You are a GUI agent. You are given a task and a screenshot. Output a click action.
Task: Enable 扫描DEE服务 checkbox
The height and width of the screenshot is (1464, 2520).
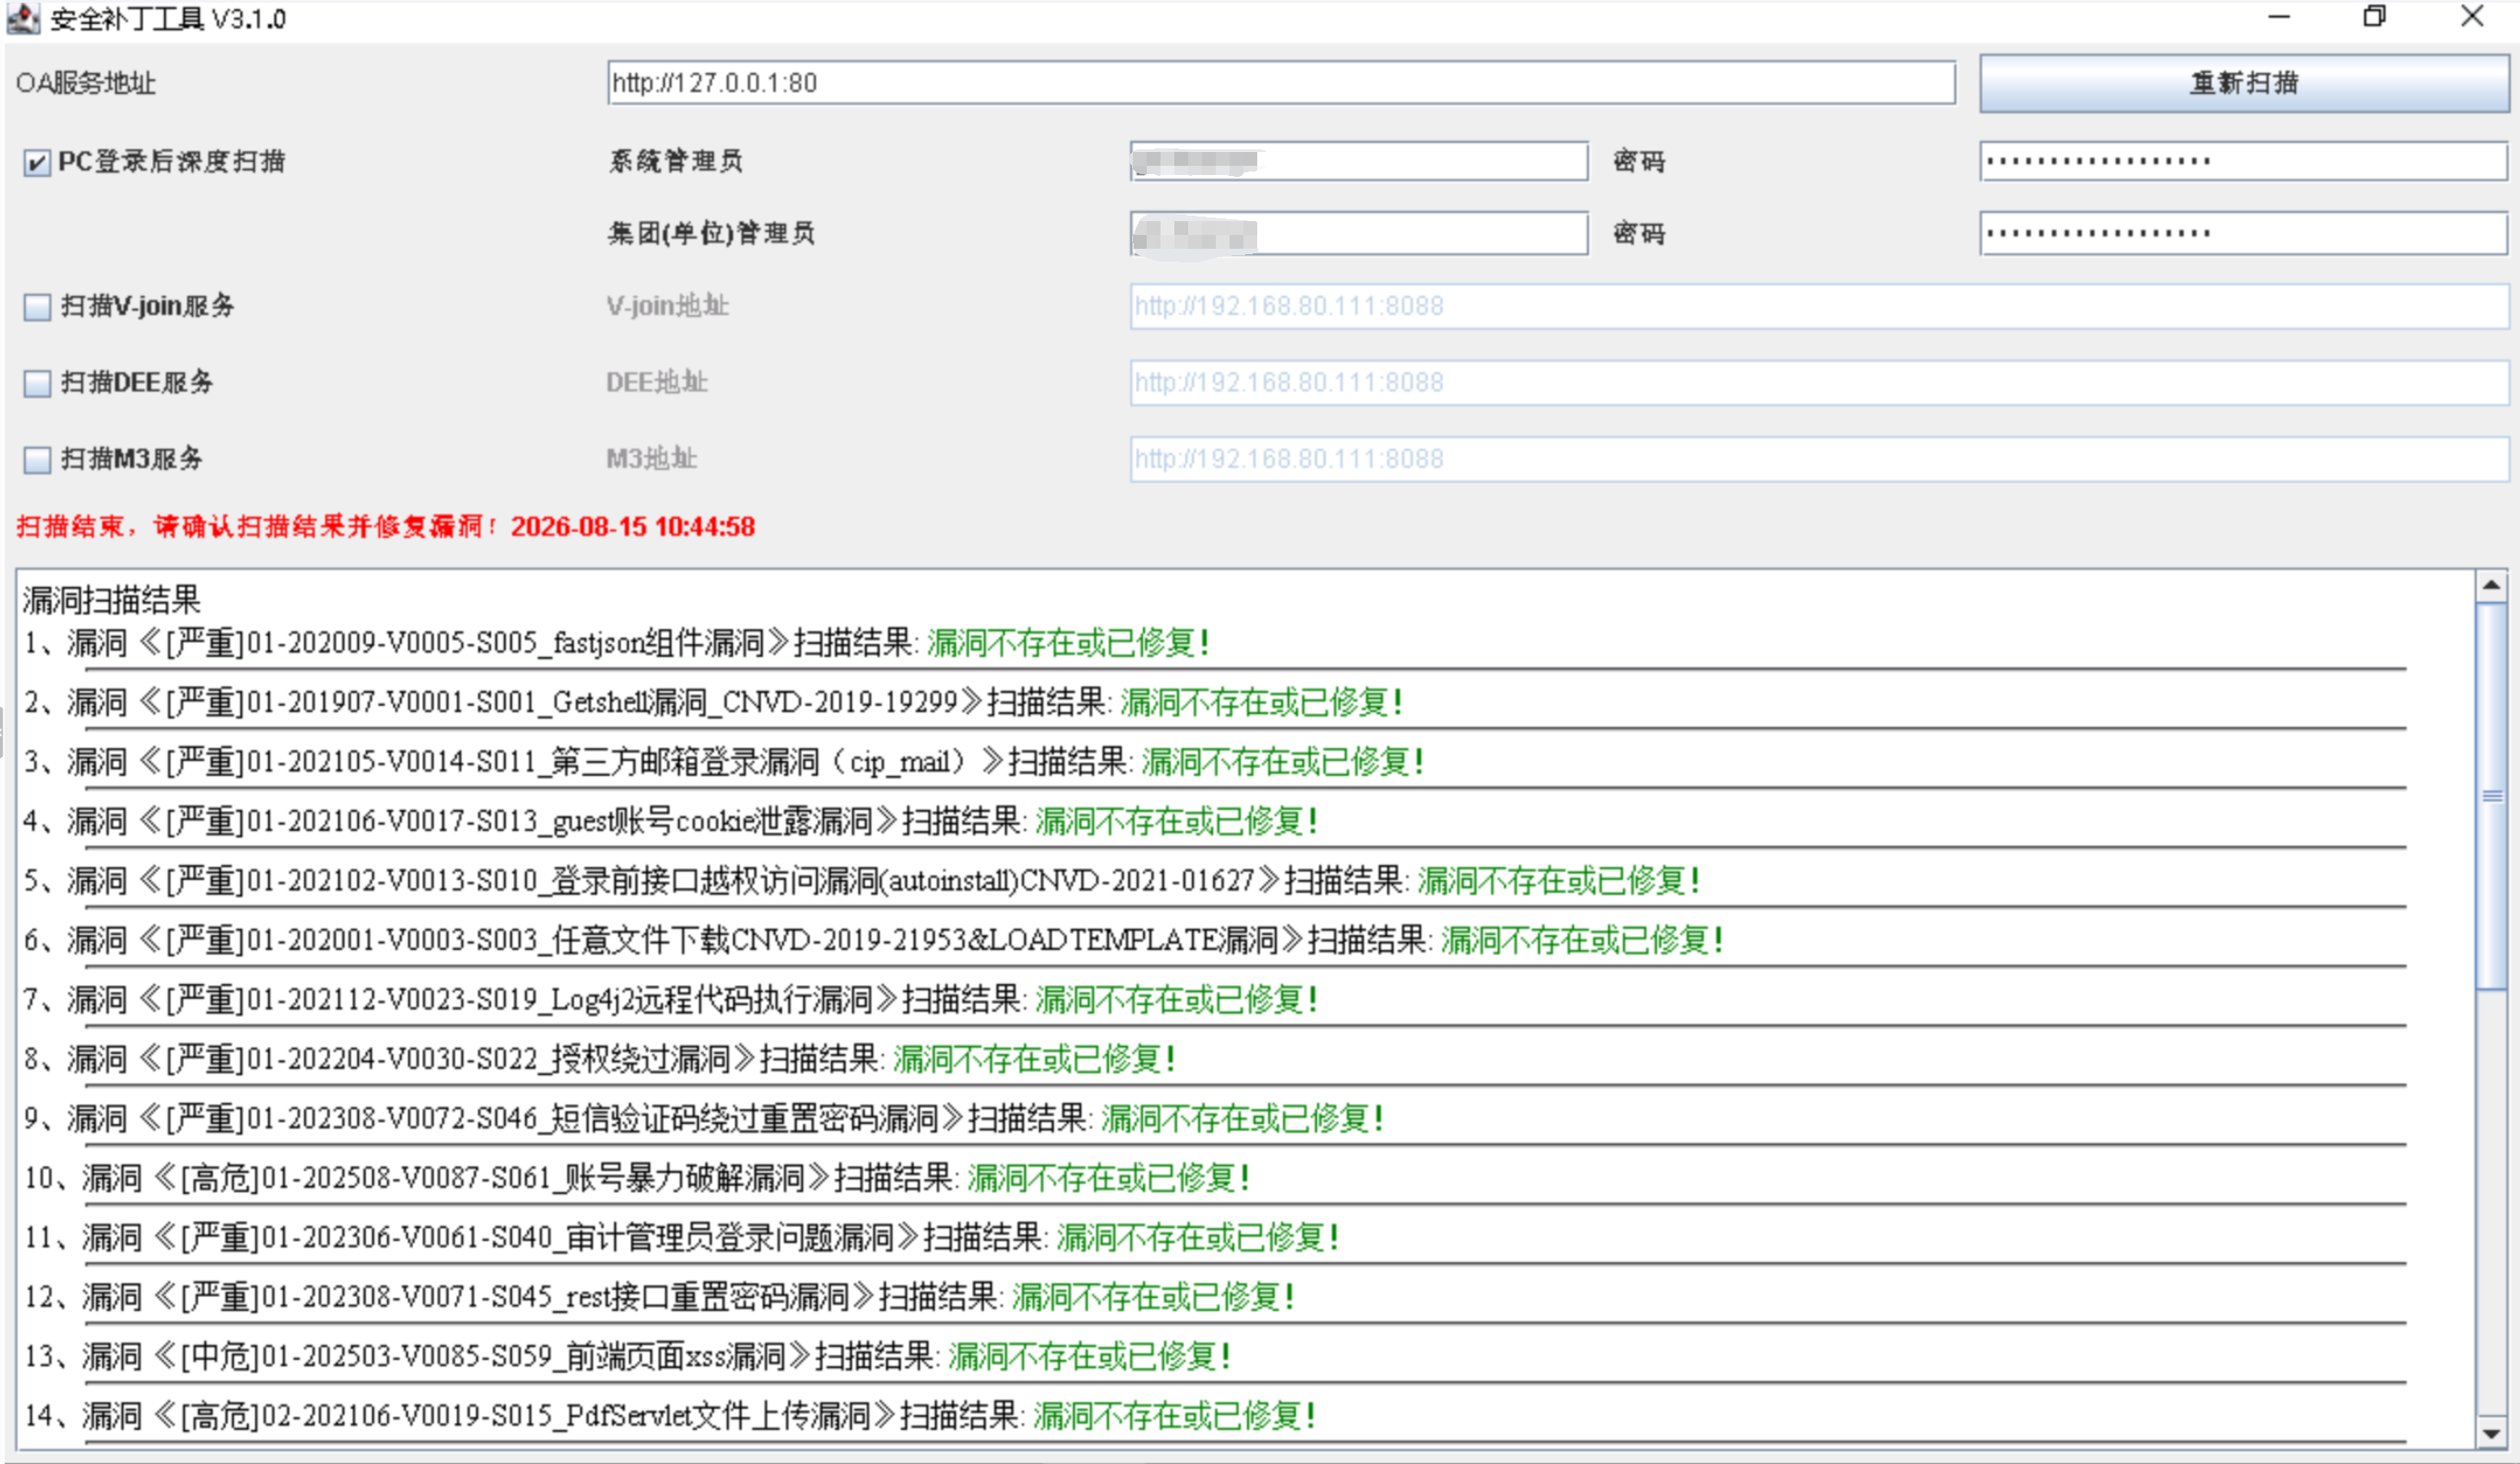pos(37,383)
